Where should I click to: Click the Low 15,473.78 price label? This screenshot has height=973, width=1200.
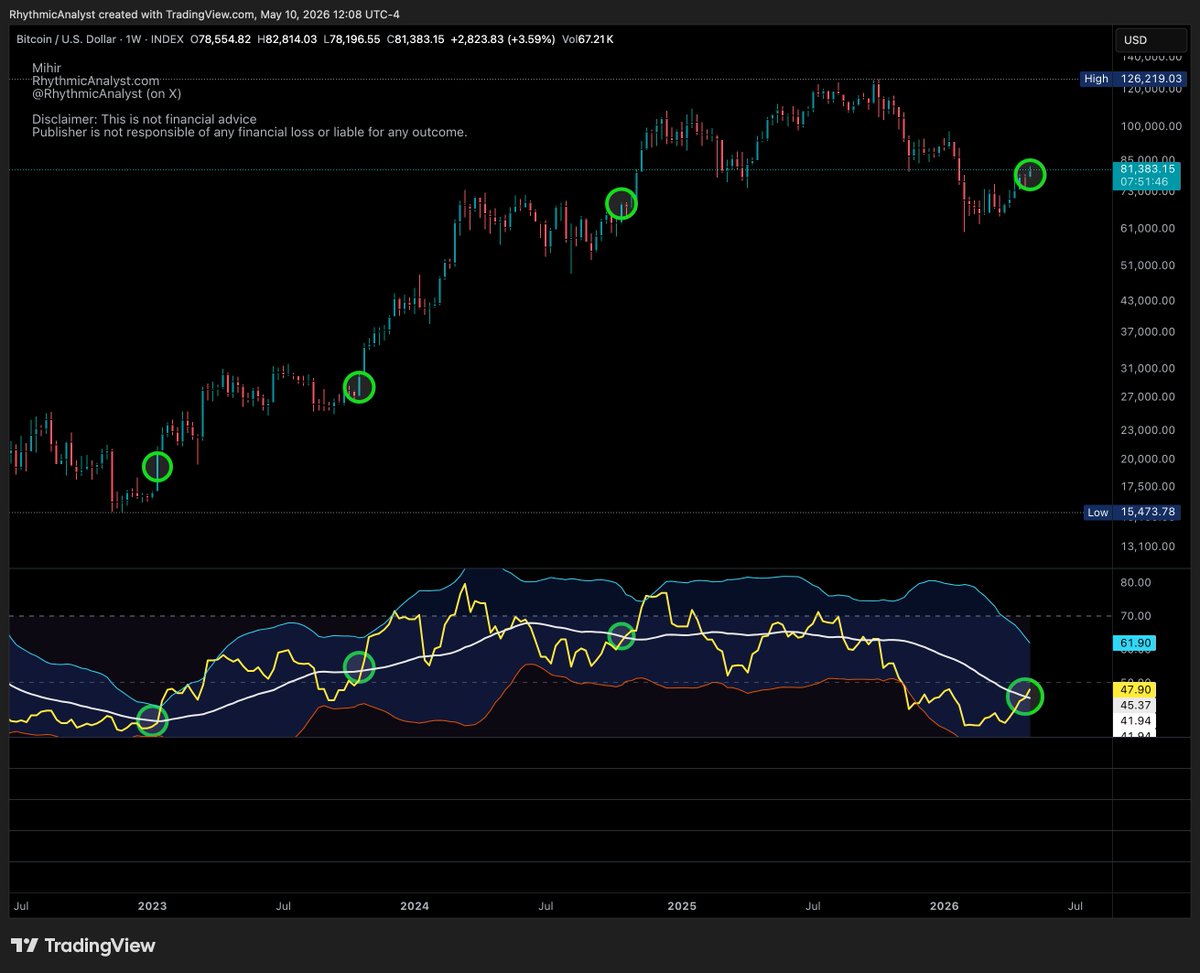(x=1133, y=512)
